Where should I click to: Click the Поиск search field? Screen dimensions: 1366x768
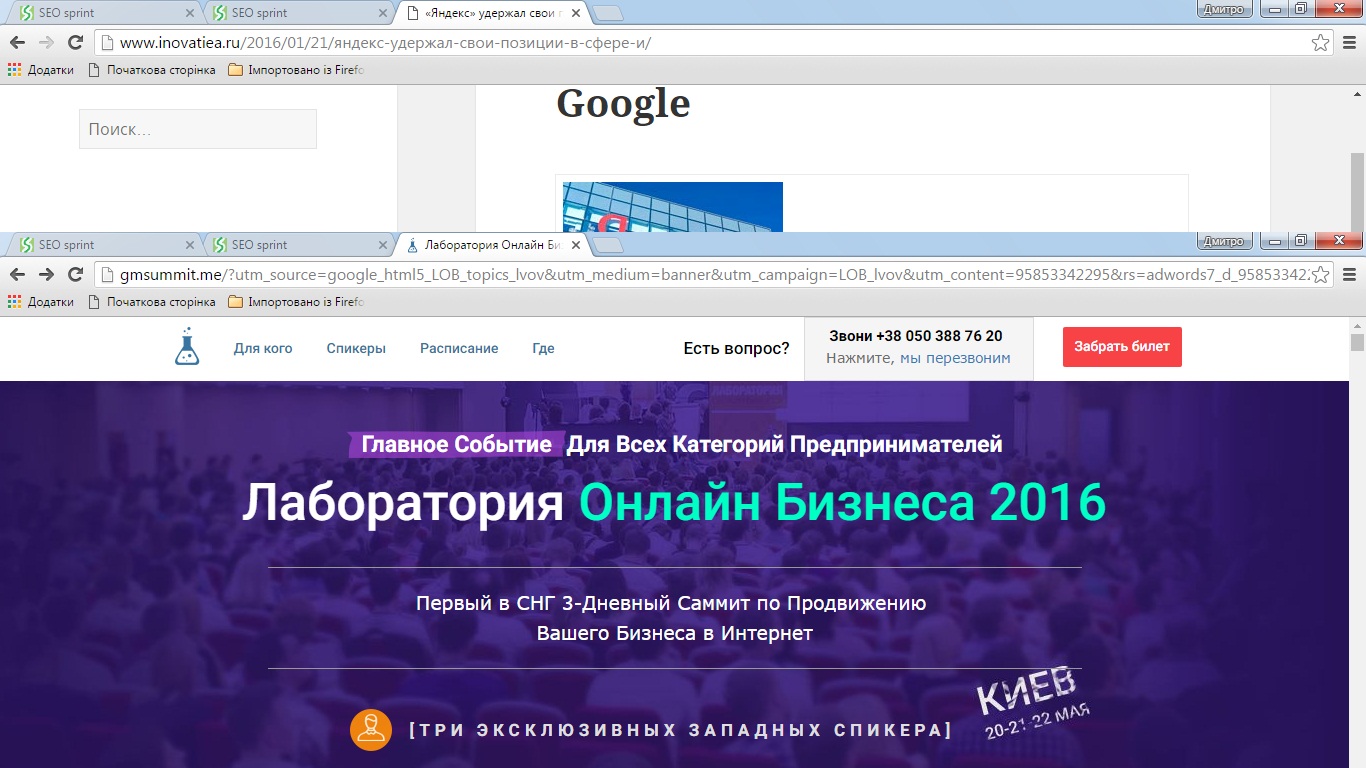[x=198, y=129]
